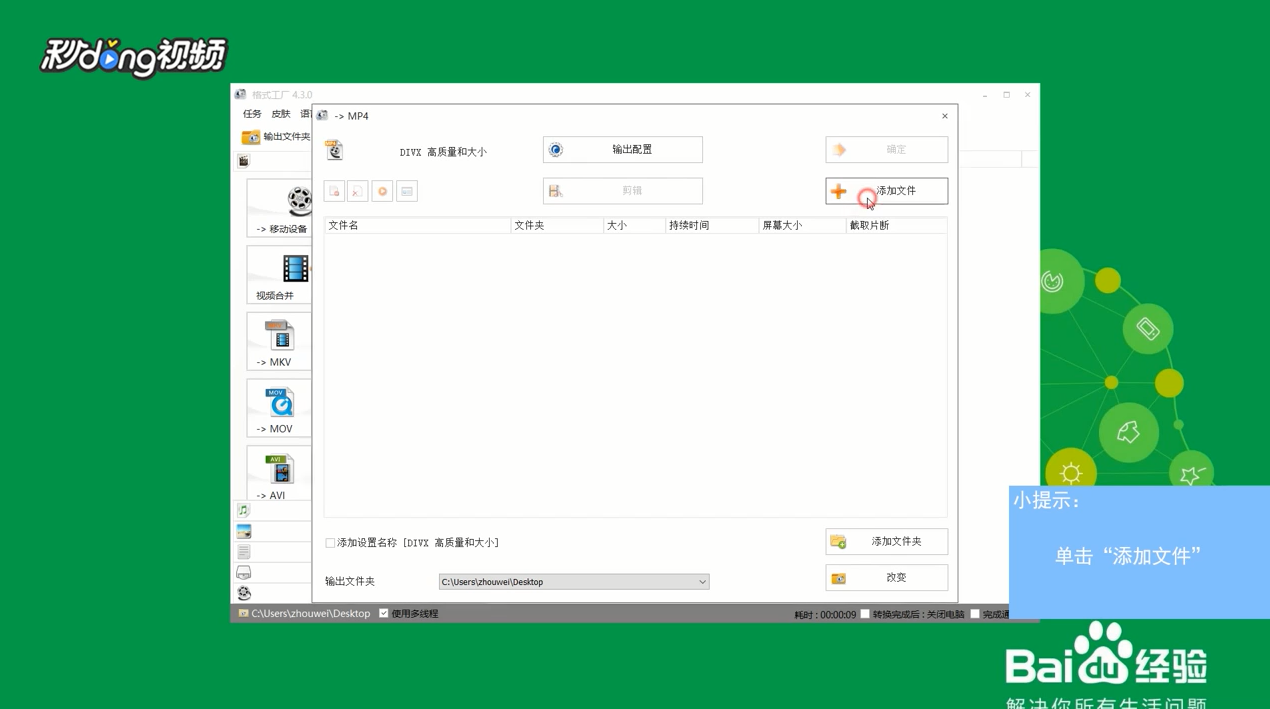
Task: Close the -> MP4 dialog
Action: click(x=944, y=116)
